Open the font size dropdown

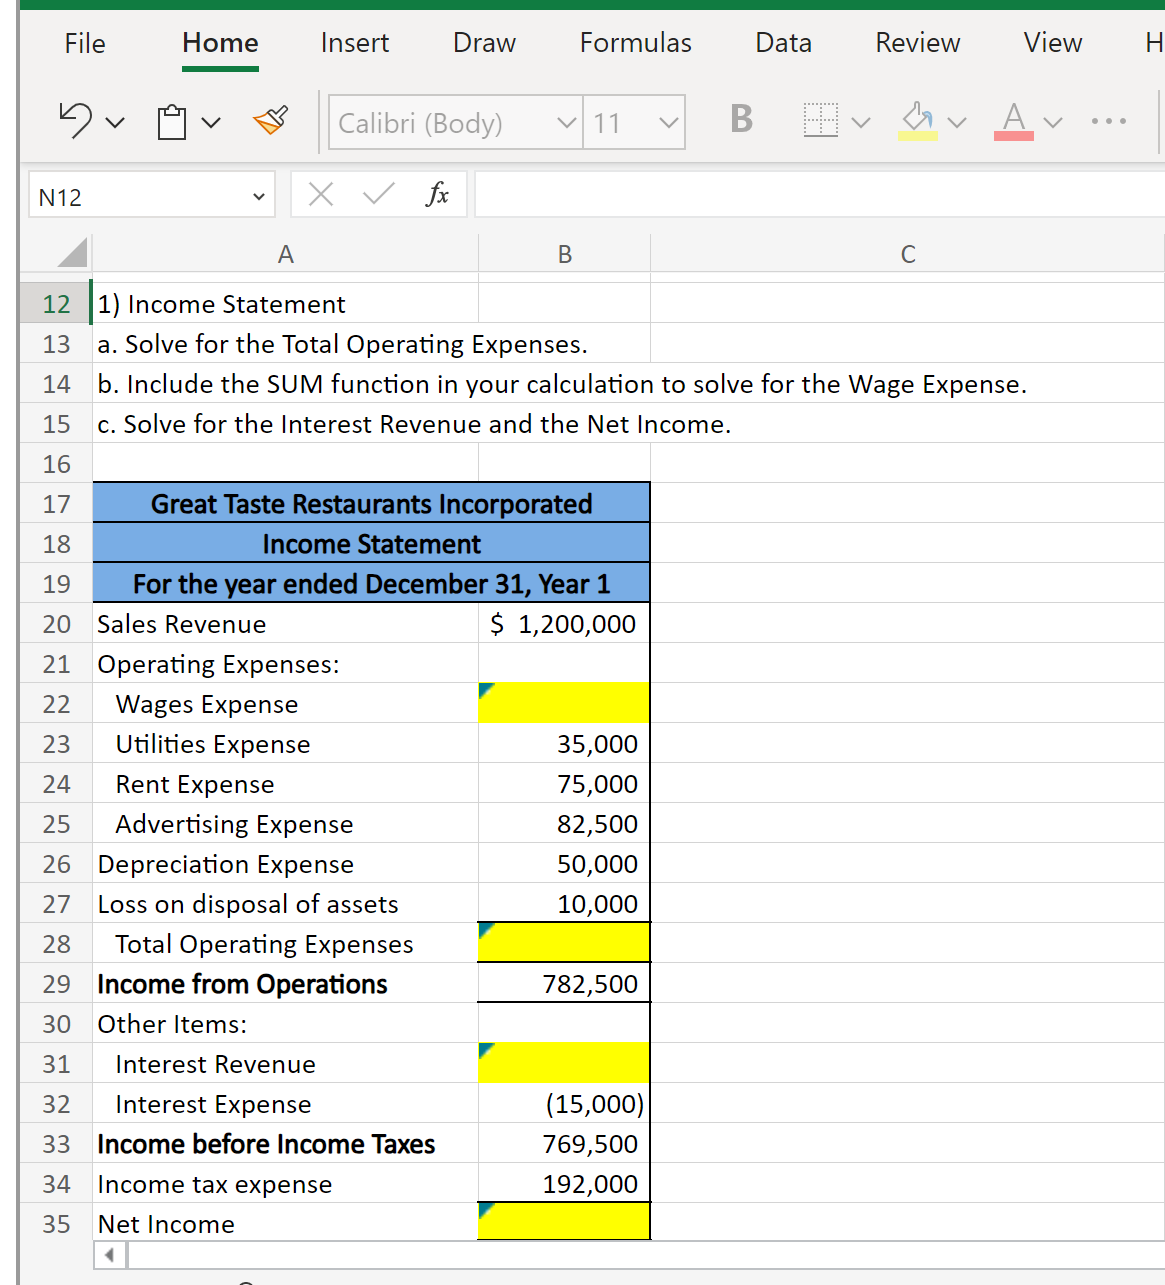click(668, 122)
